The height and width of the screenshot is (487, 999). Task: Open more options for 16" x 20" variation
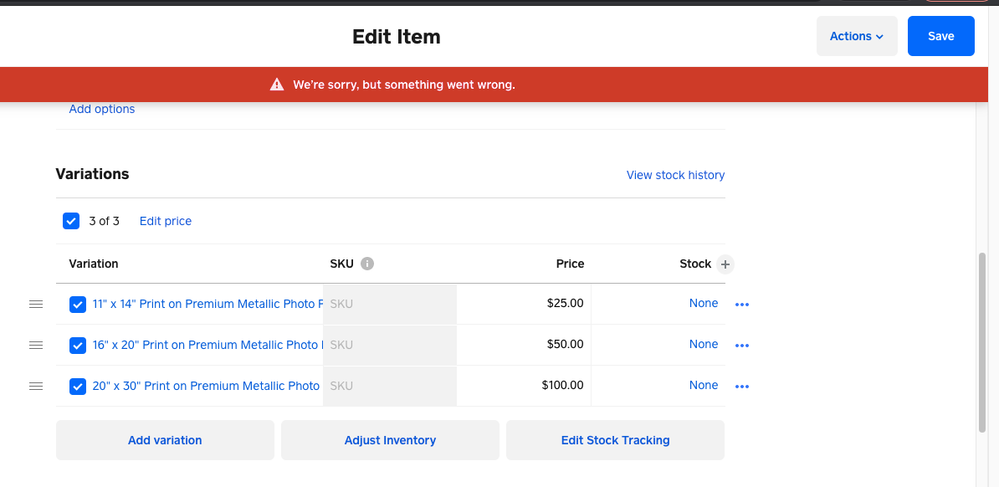742,346
